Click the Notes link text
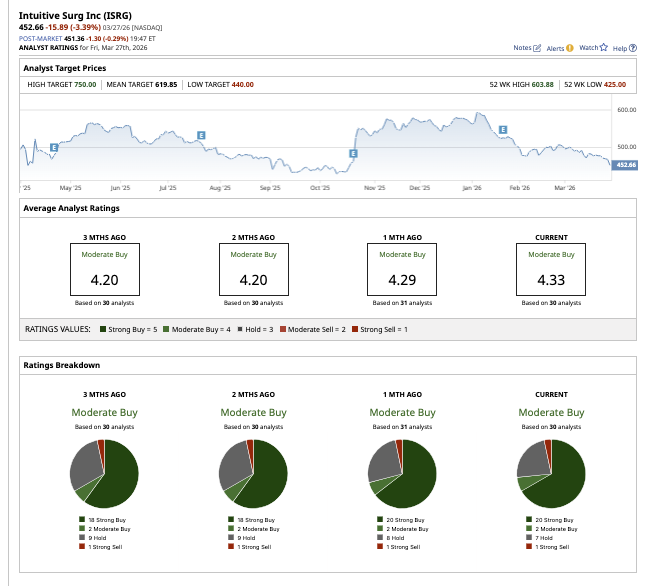The image size is (652, 586). (522, 48)
